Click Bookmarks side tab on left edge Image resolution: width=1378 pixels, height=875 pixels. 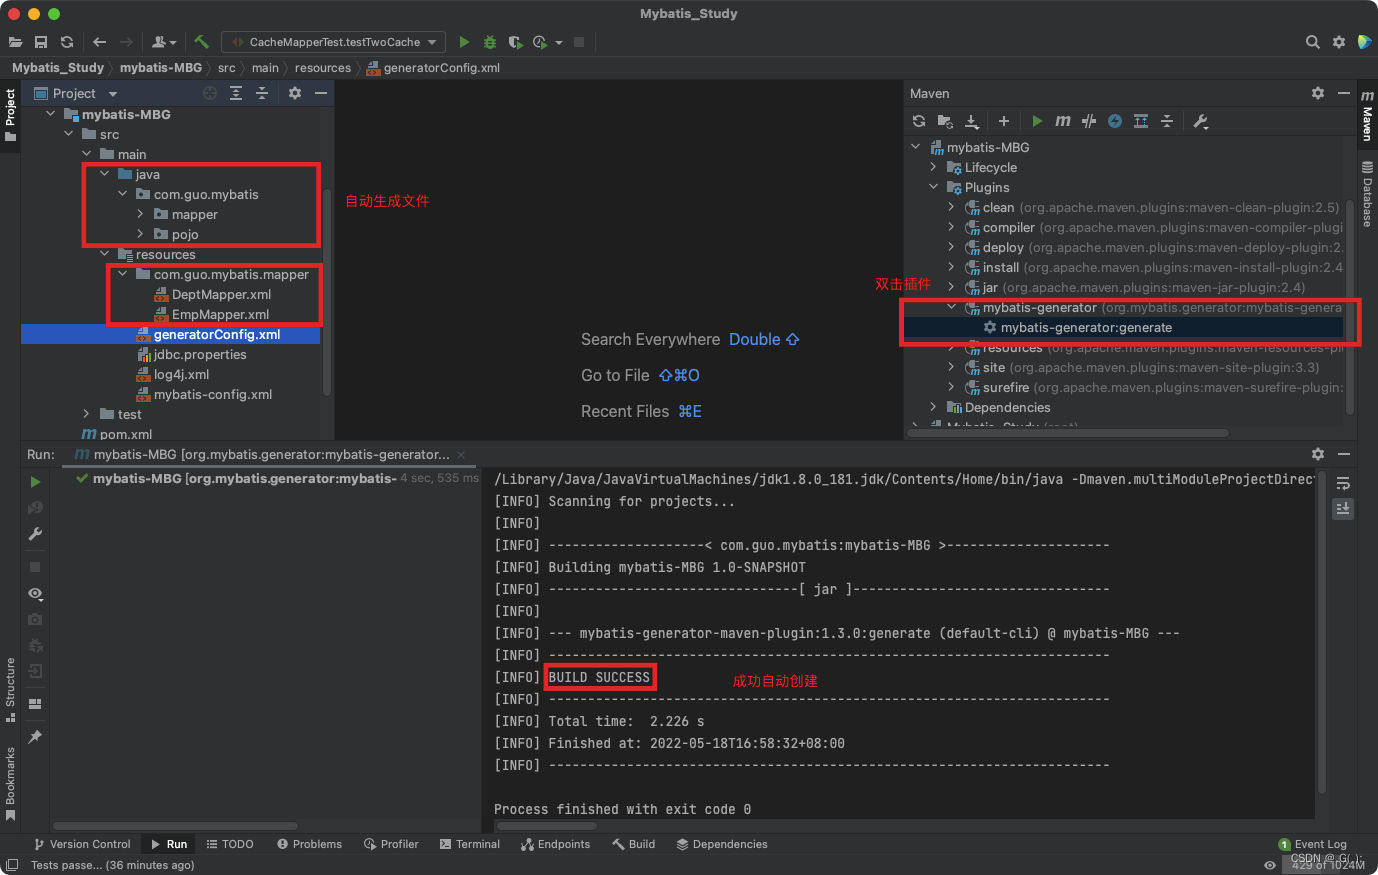pos(10,784)
